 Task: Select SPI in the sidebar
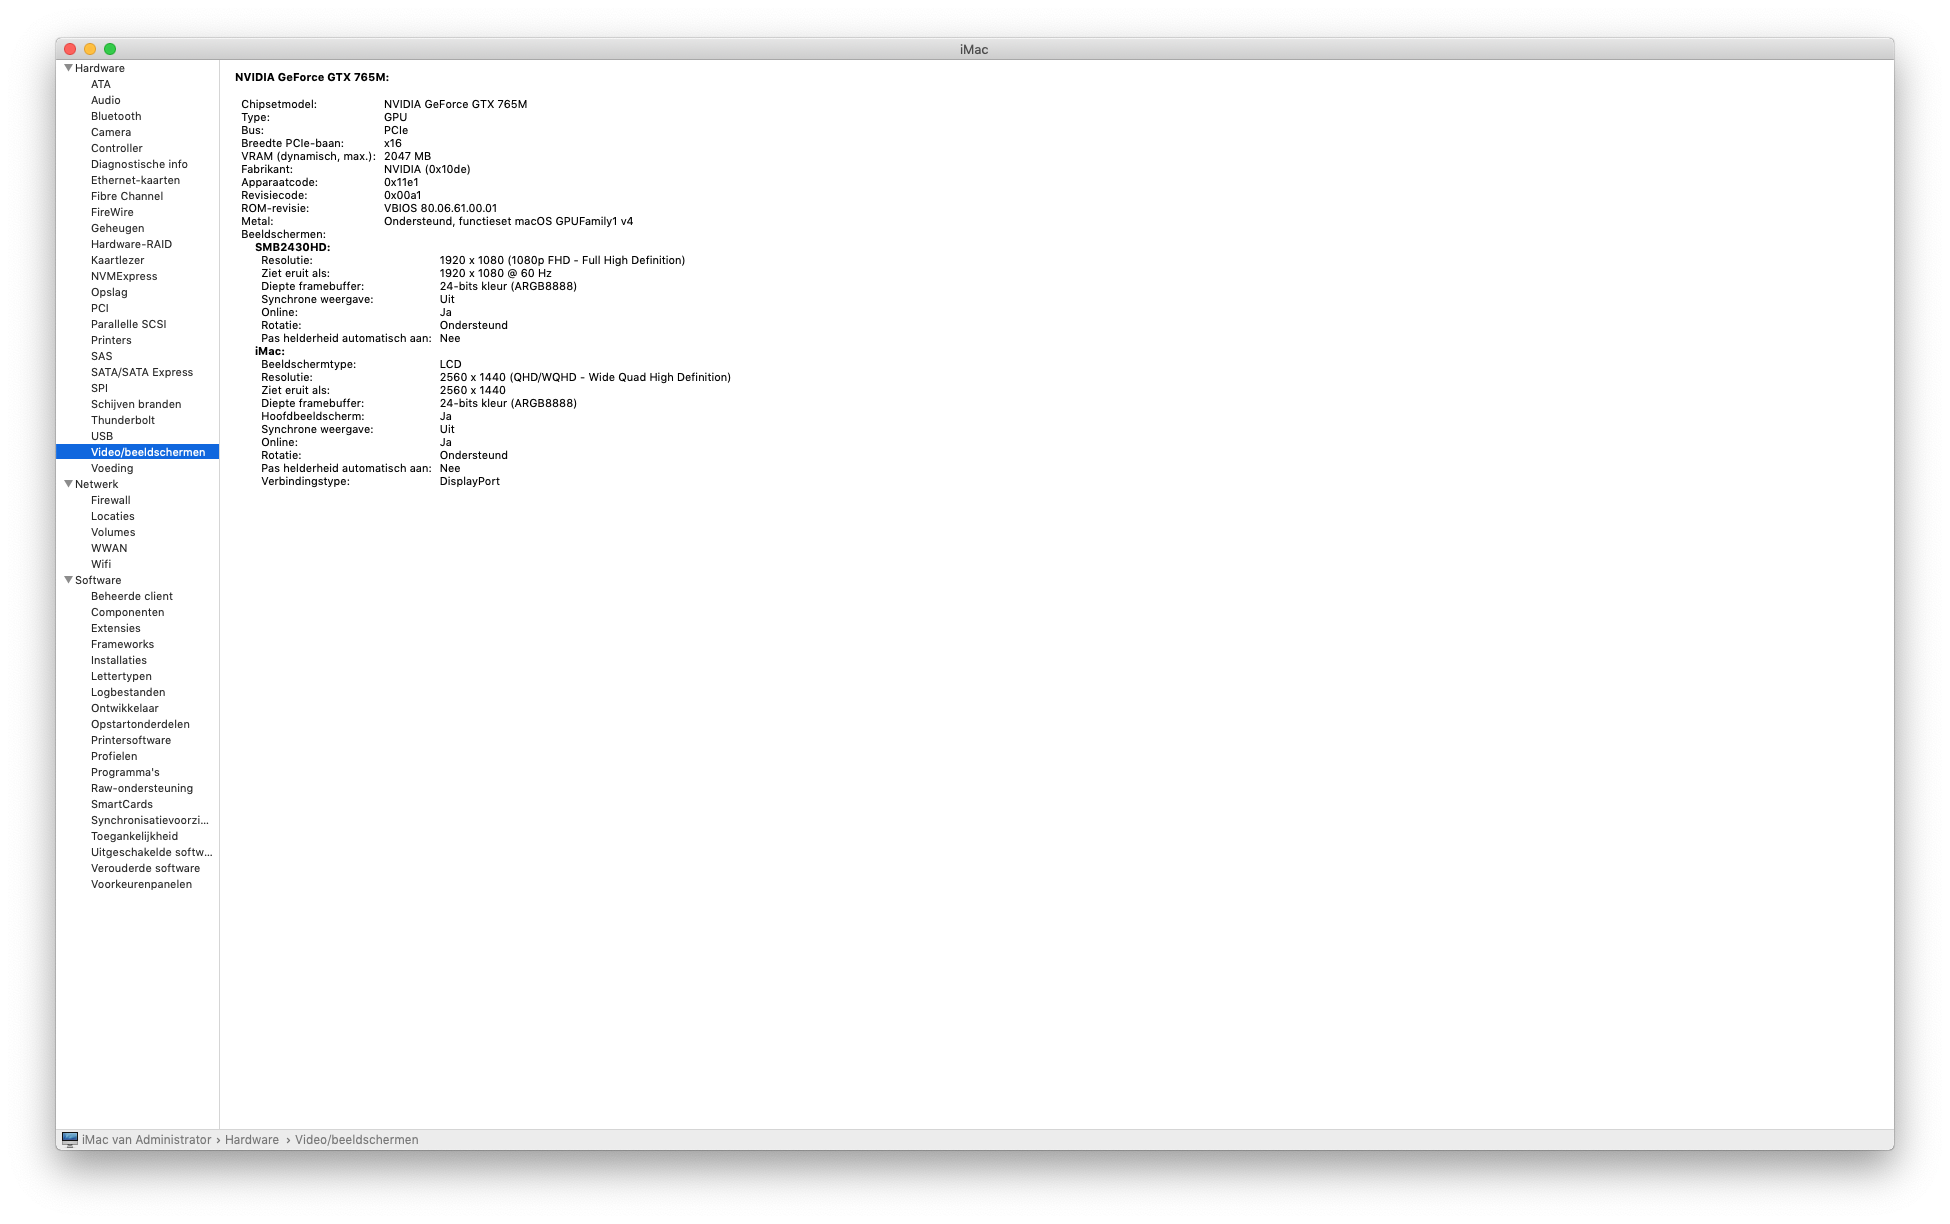click(x=99, y=388)
